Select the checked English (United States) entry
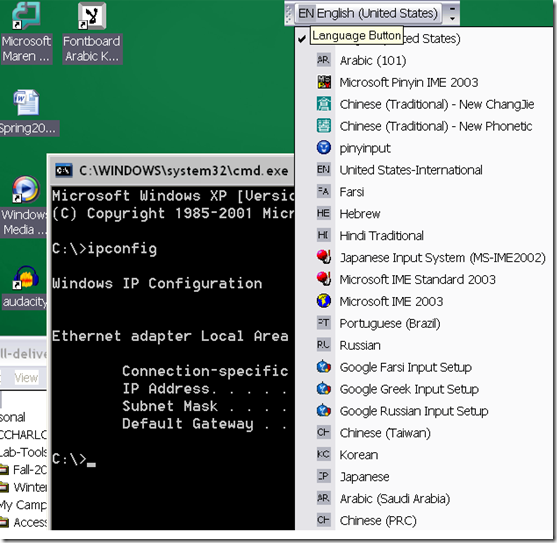The image size is (557, 543). click(424, 38)
